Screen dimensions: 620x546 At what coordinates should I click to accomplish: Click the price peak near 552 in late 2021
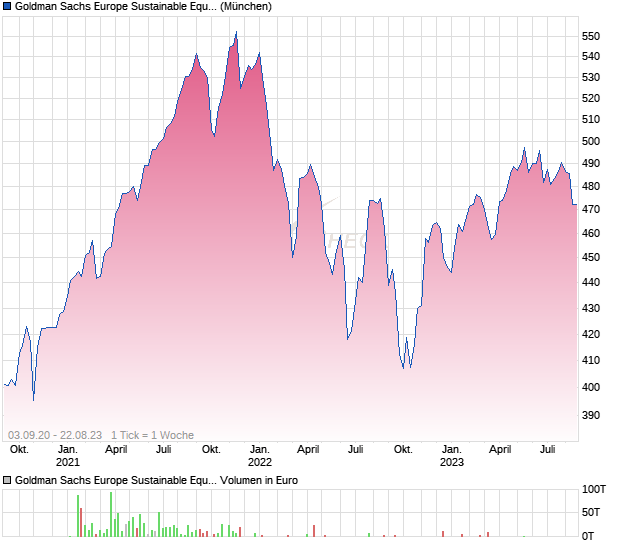[236, 32]
